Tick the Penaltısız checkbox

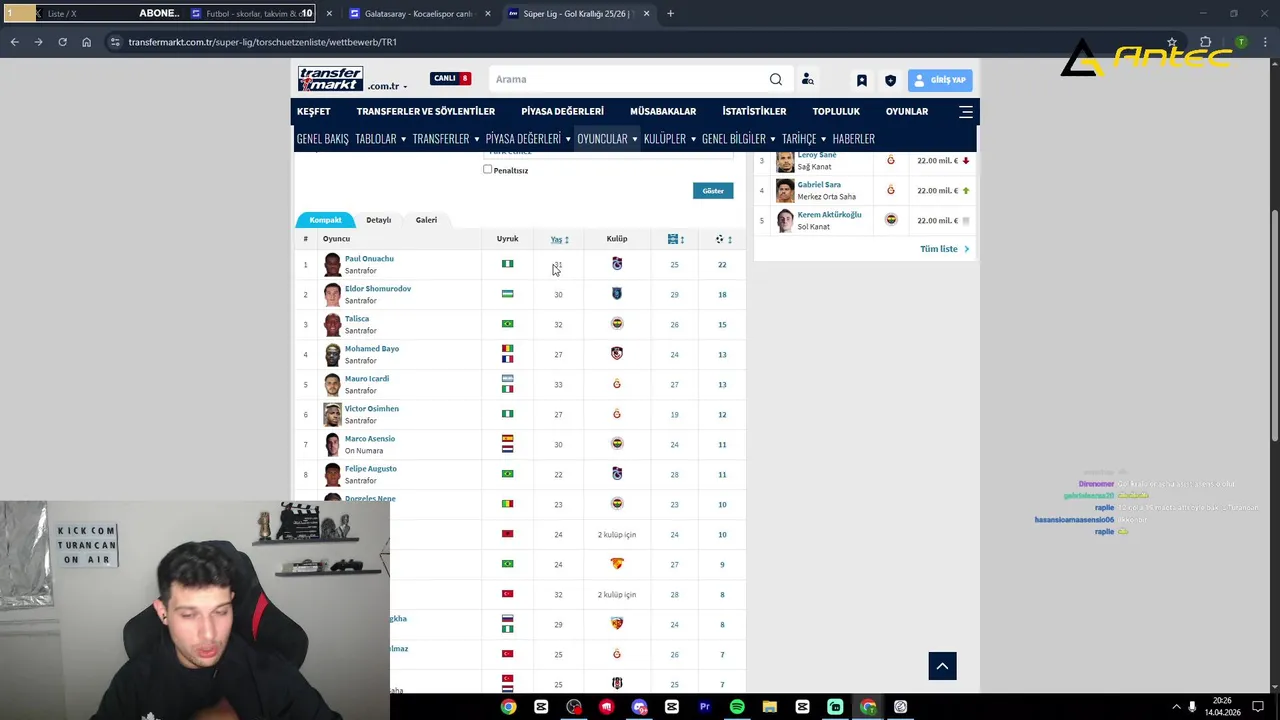488,169
